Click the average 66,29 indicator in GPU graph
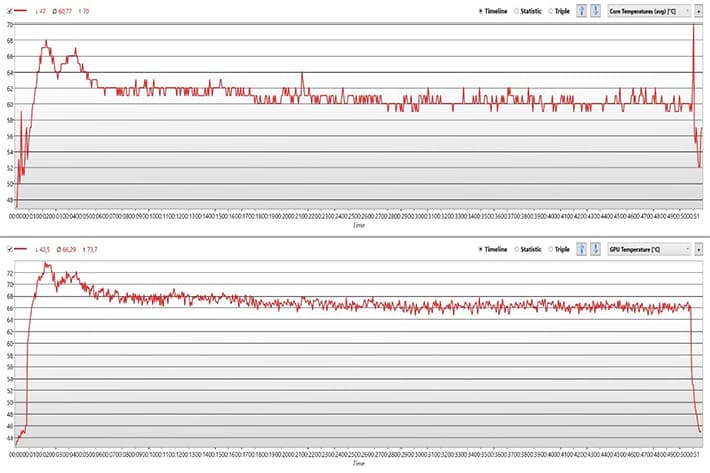Image resolution: width=710 pixels, height=473 pixels. point(66,249)
